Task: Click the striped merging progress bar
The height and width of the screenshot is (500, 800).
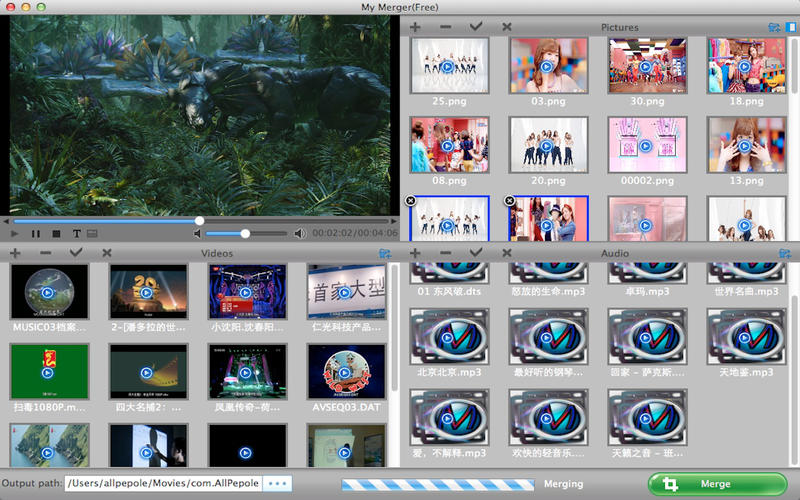Action: [438, 484]
